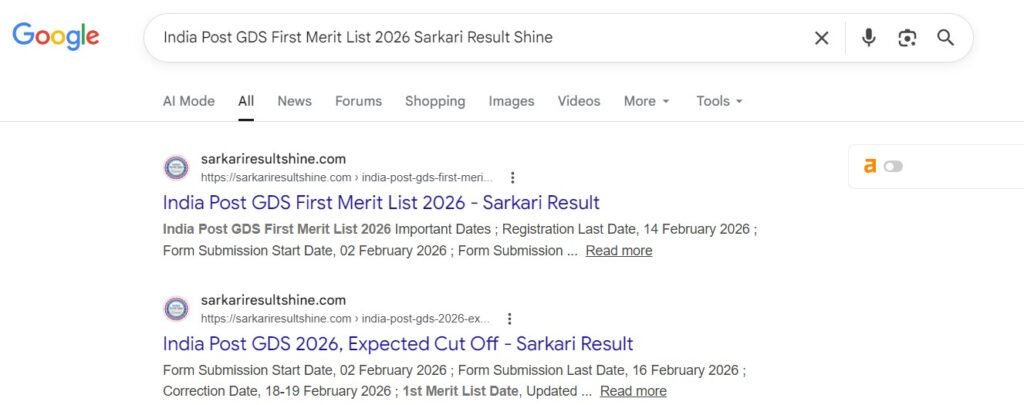Start voice search with microphone
The image size is (1024, 405).
868,38
